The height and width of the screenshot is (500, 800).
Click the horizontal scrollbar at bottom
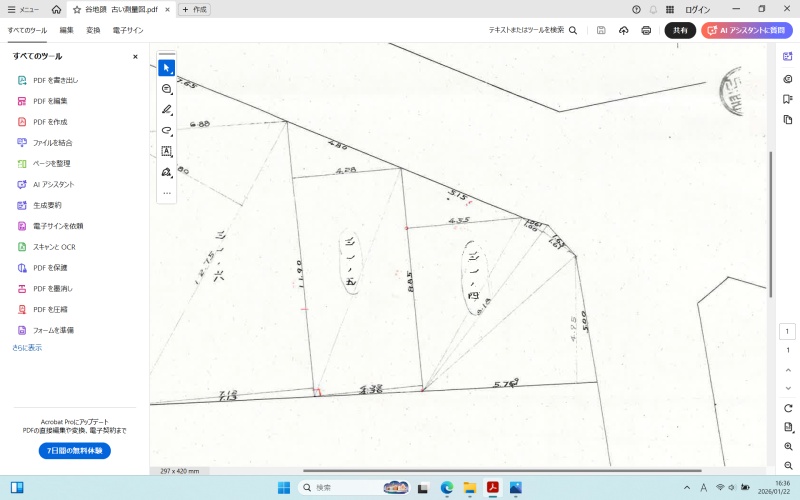500,470
